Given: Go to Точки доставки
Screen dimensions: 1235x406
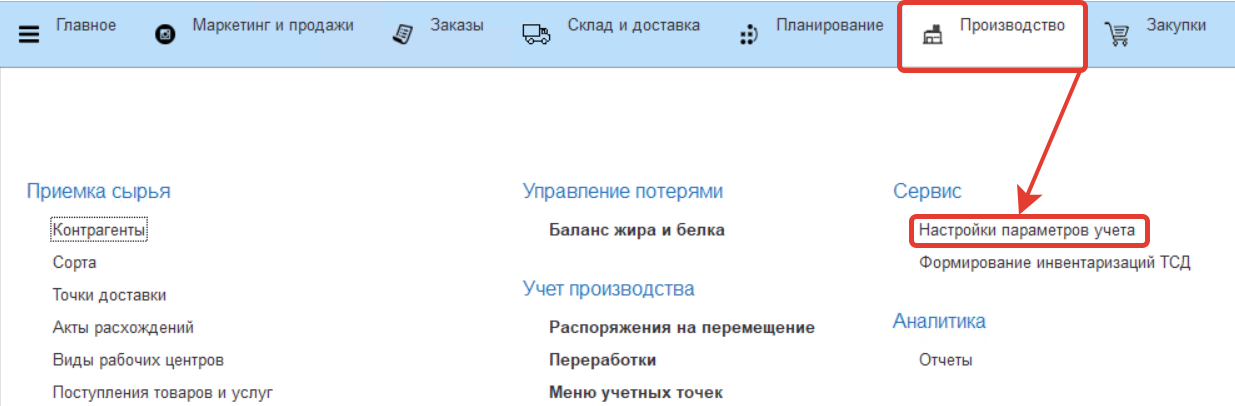Looking at the screenshot, I should pyautogui.click(x=109, y=295).
